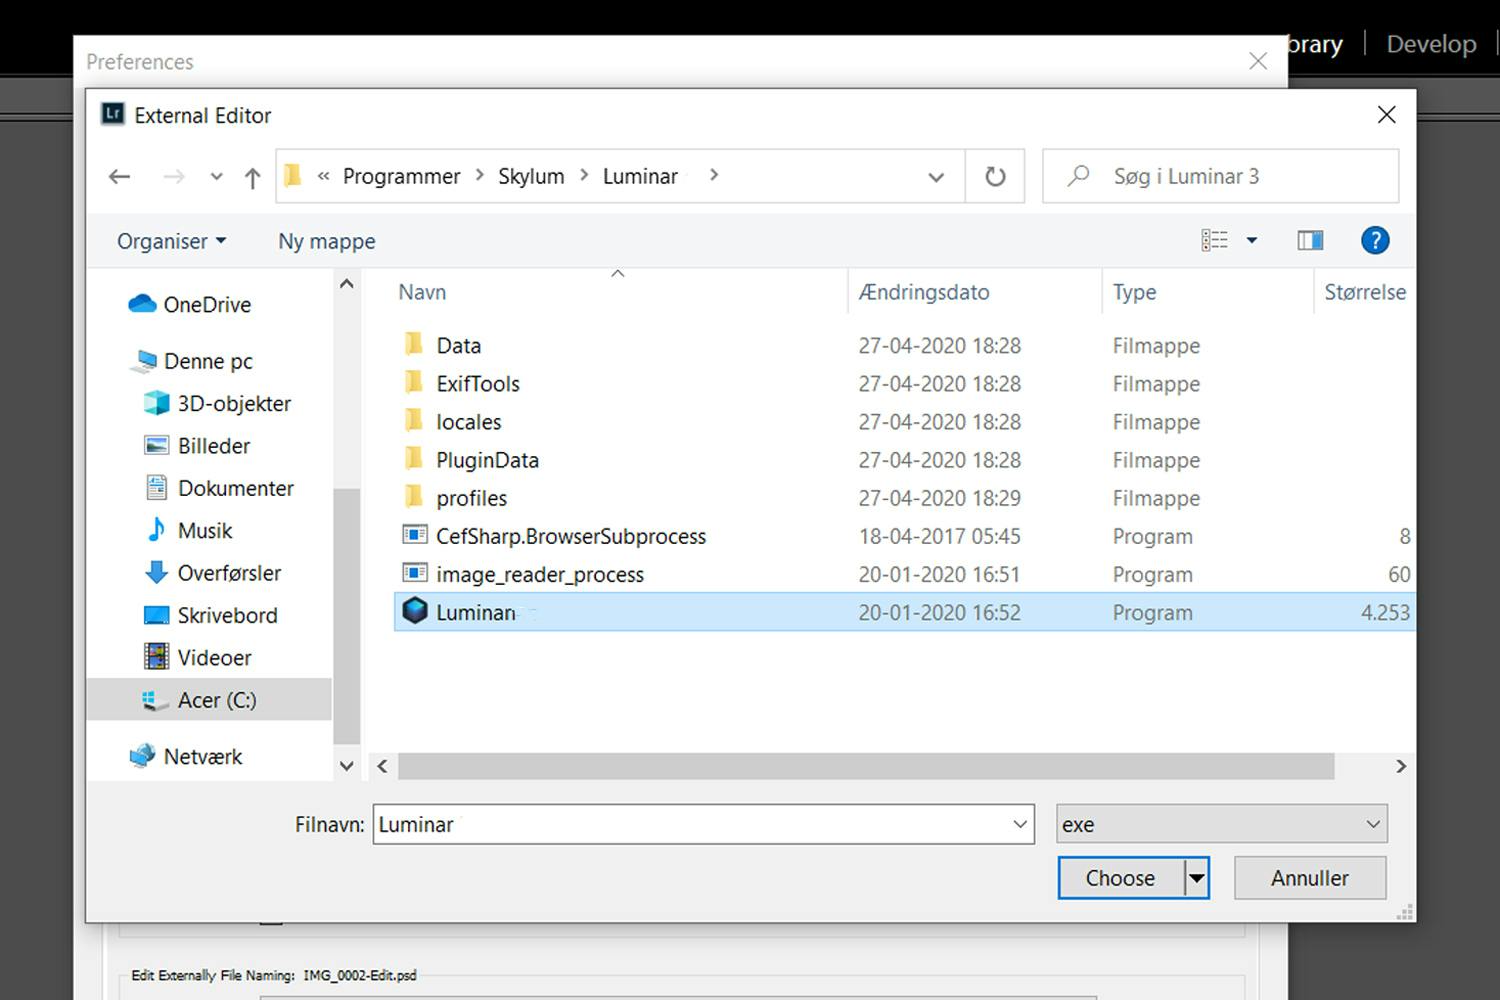Sort by the Type column header
Screen dimensions: 1500x1000
click(1134, 292)
